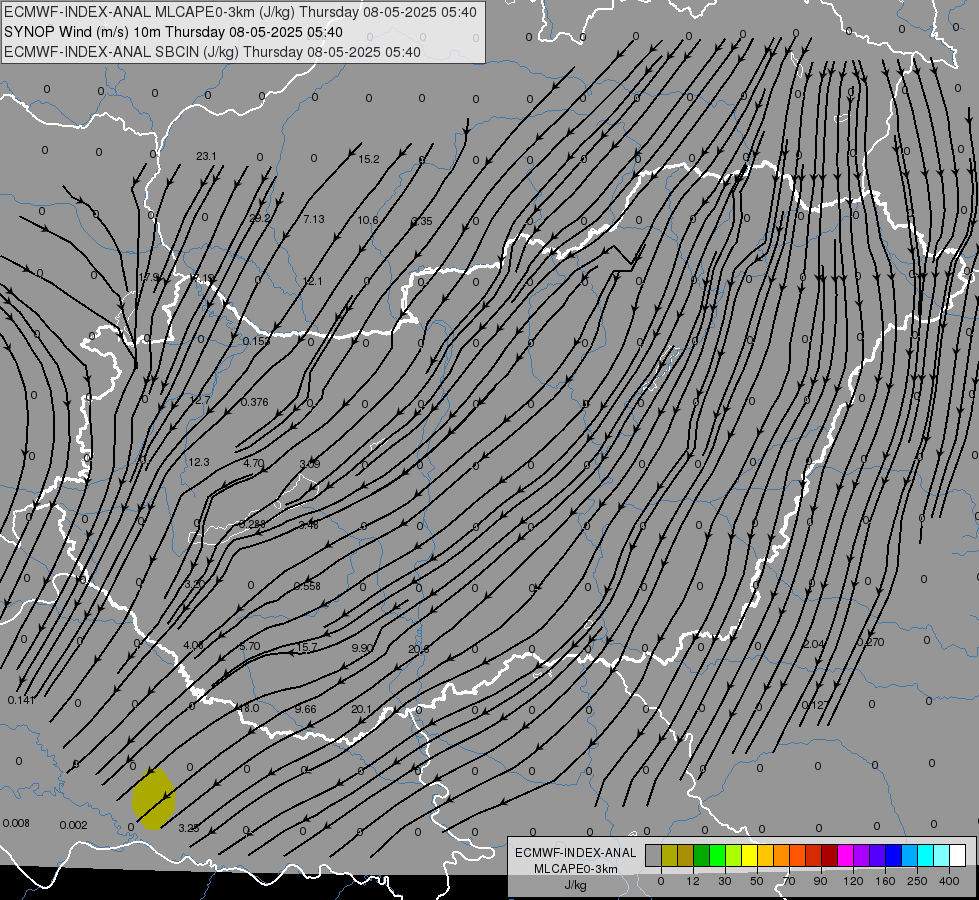
Task: Click the pure yellow legend swatch
Action: click(x=749, y=856)
